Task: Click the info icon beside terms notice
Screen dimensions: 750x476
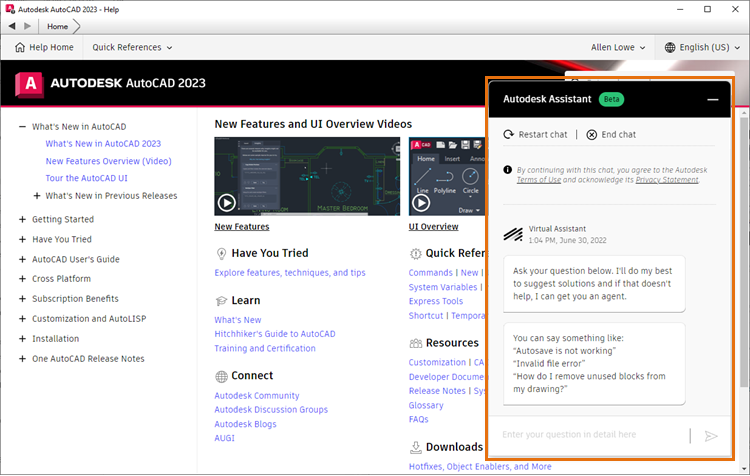Action: point(507,170)
